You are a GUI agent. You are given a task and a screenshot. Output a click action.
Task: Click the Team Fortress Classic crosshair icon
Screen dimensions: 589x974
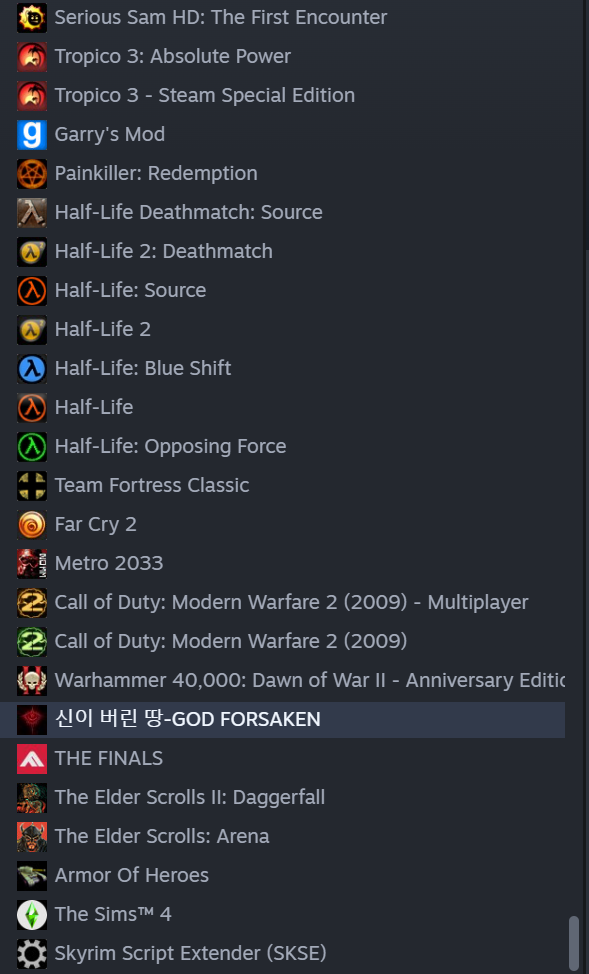coord(32,486)
